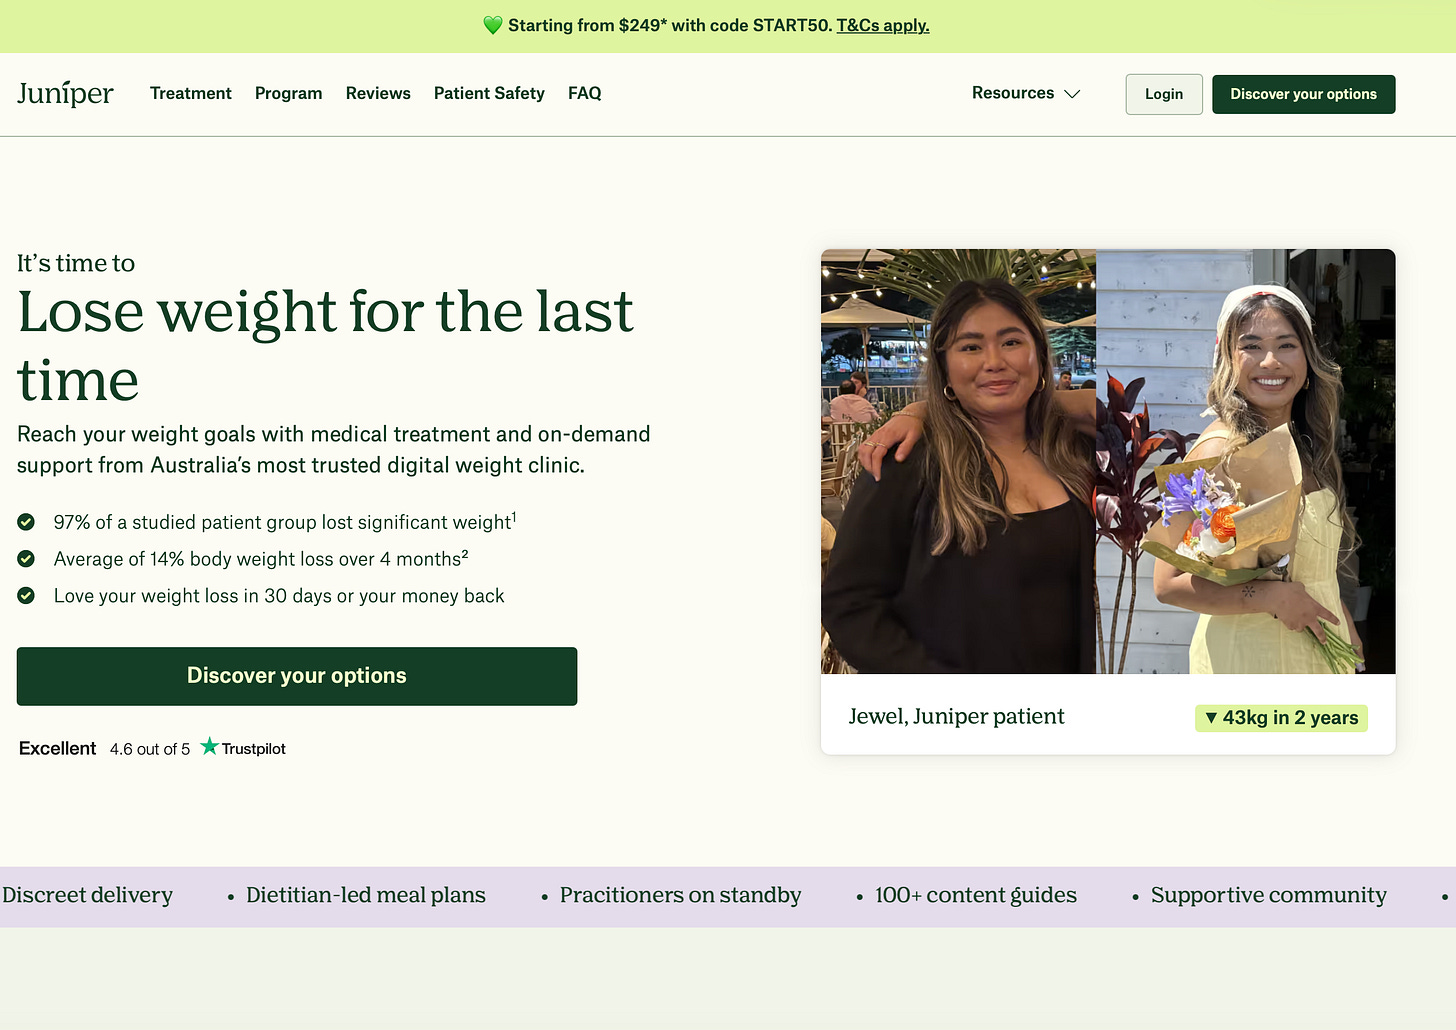Open the FAQ nav item
Screen dimensions: 1456x1030
click(585, 93)
